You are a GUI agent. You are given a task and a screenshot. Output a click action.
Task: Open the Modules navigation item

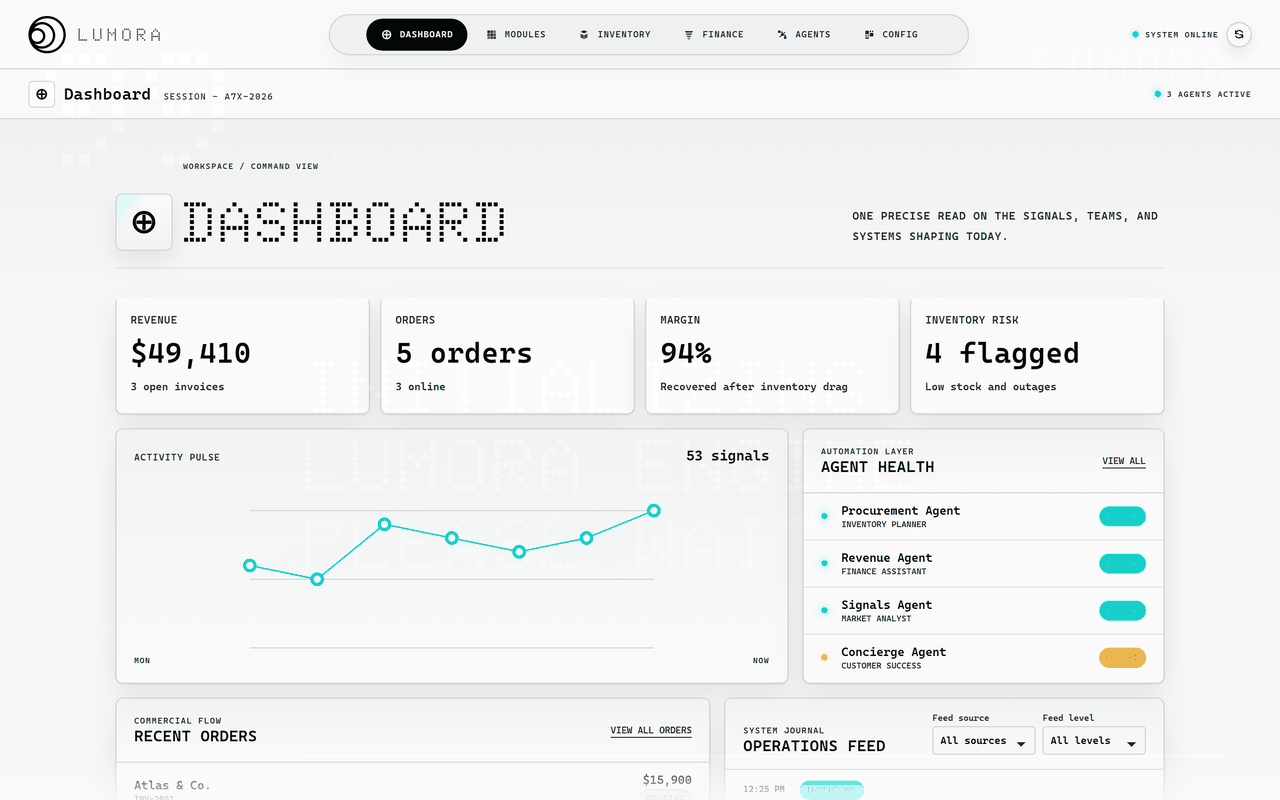click(516, 34)
